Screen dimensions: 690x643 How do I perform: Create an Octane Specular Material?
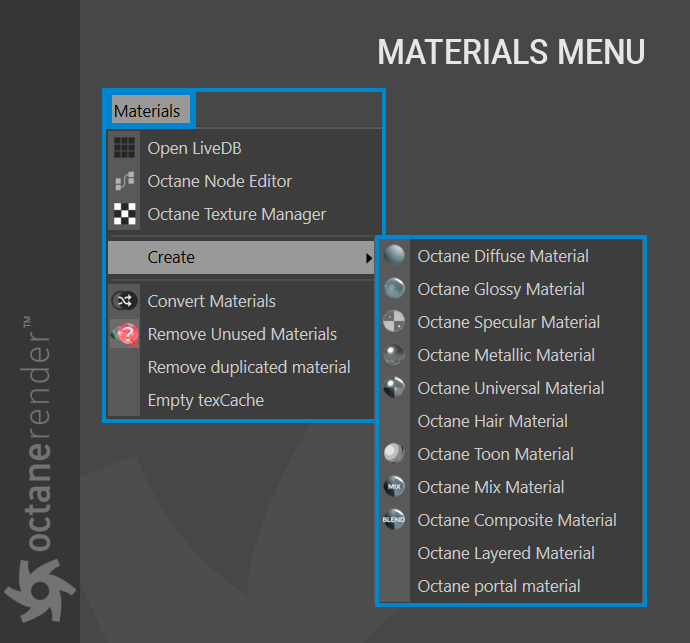coord(510,322)
